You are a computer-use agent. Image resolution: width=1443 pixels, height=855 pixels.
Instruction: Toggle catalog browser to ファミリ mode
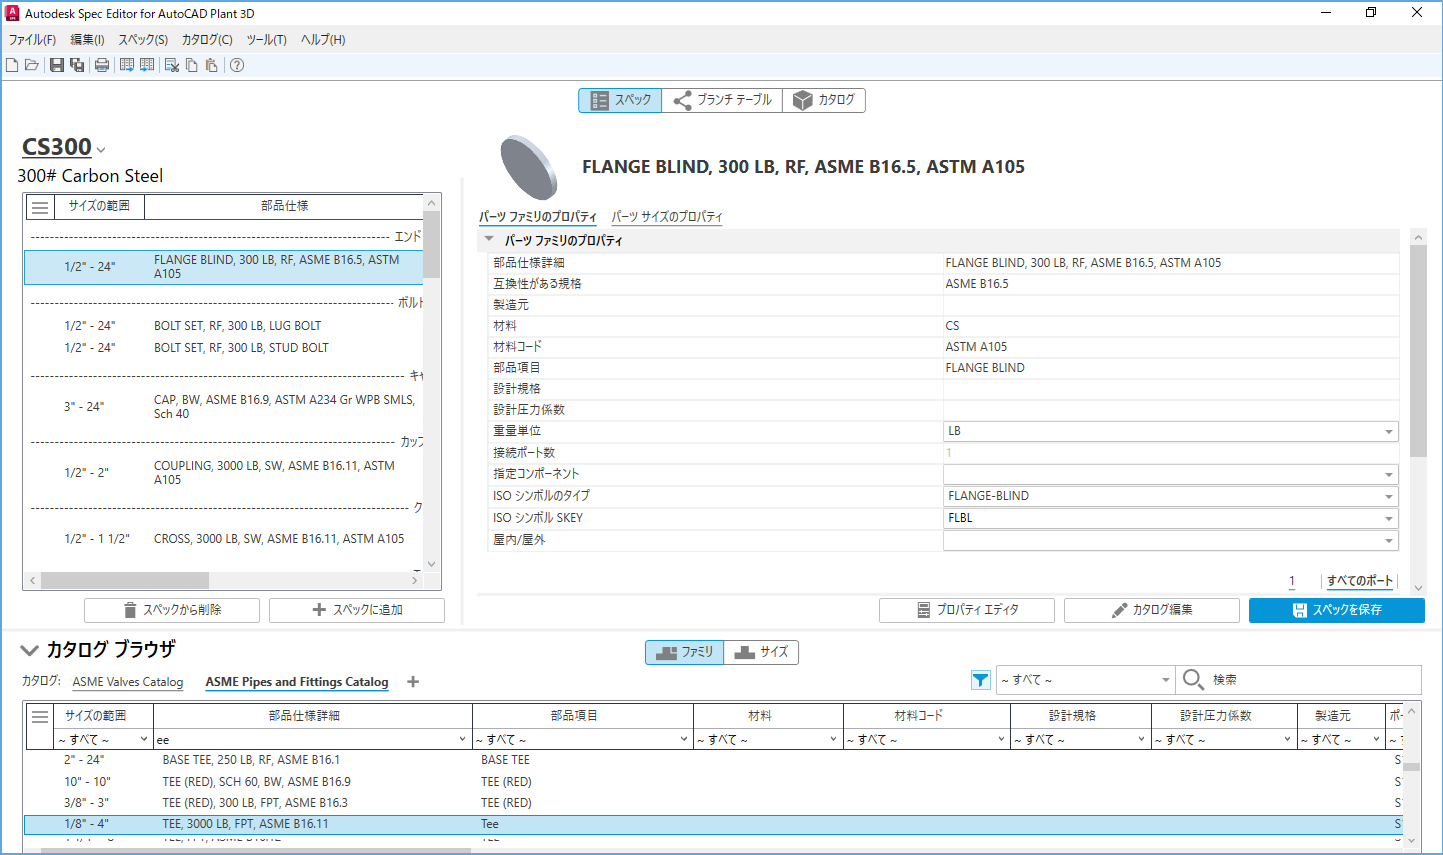[x=684, y=652]
